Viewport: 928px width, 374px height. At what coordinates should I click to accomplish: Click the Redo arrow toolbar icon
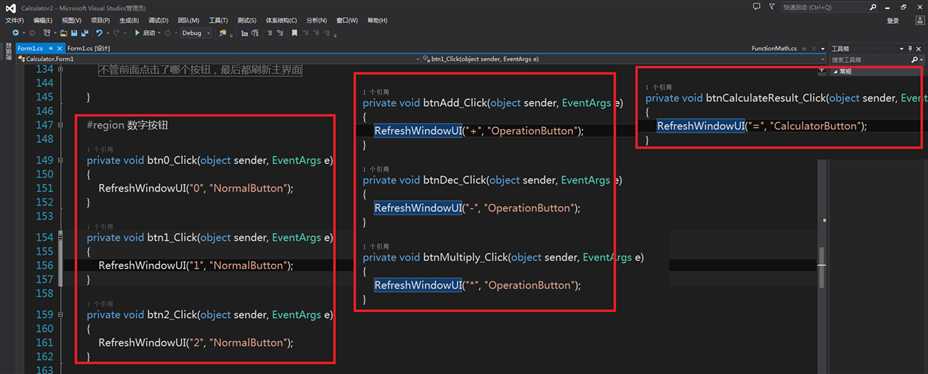click(116, 33)
